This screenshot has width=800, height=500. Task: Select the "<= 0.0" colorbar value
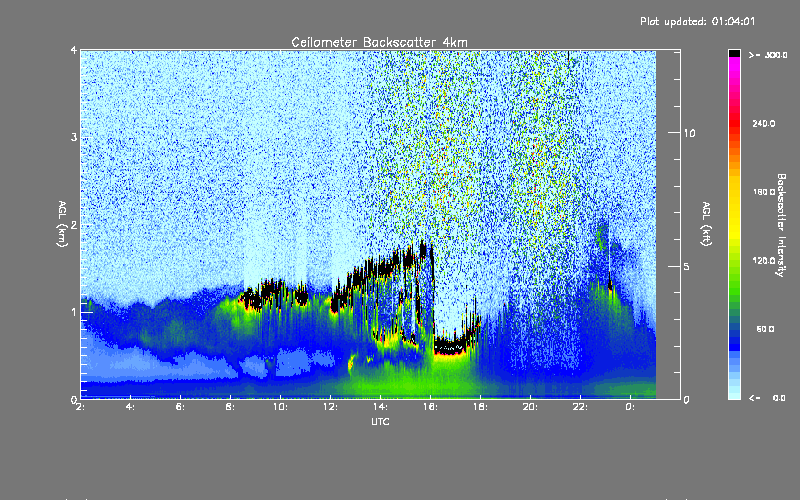[767, 398]
